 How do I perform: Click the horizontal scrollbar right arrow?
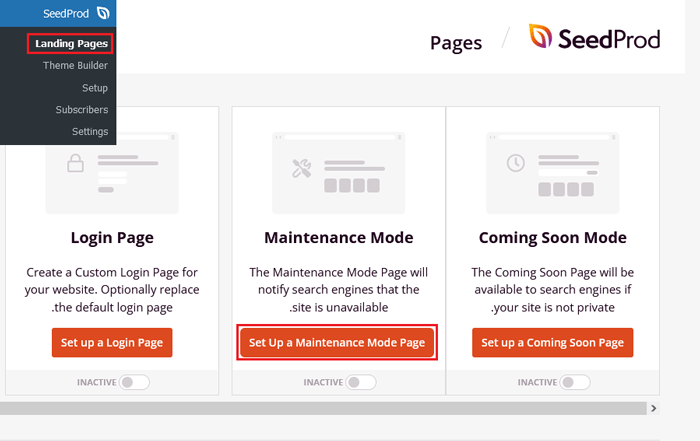[654, 408]
